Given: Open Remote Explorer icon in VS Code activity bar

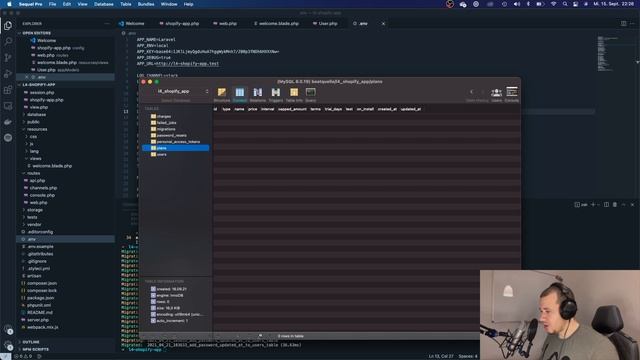Looking at the screenshot, I should 8,106.
